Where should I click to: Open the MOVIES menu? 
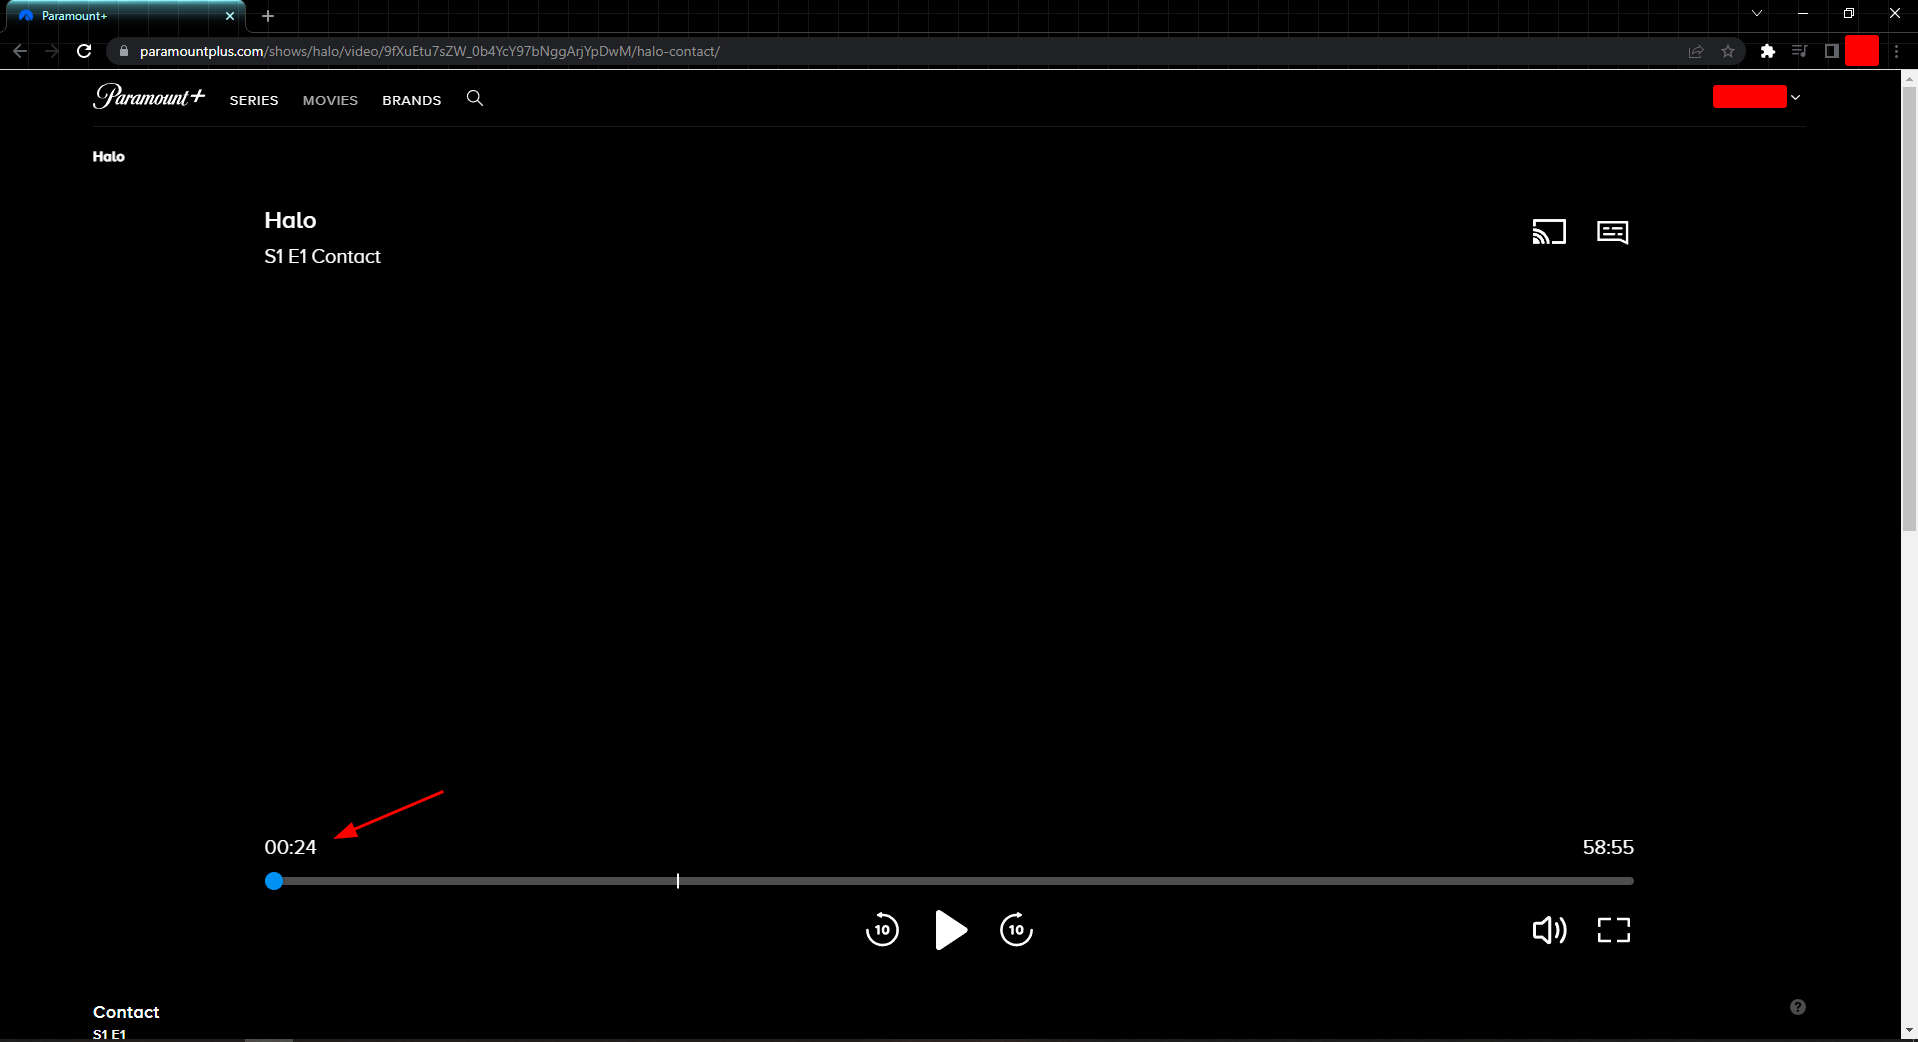(330, 100)
